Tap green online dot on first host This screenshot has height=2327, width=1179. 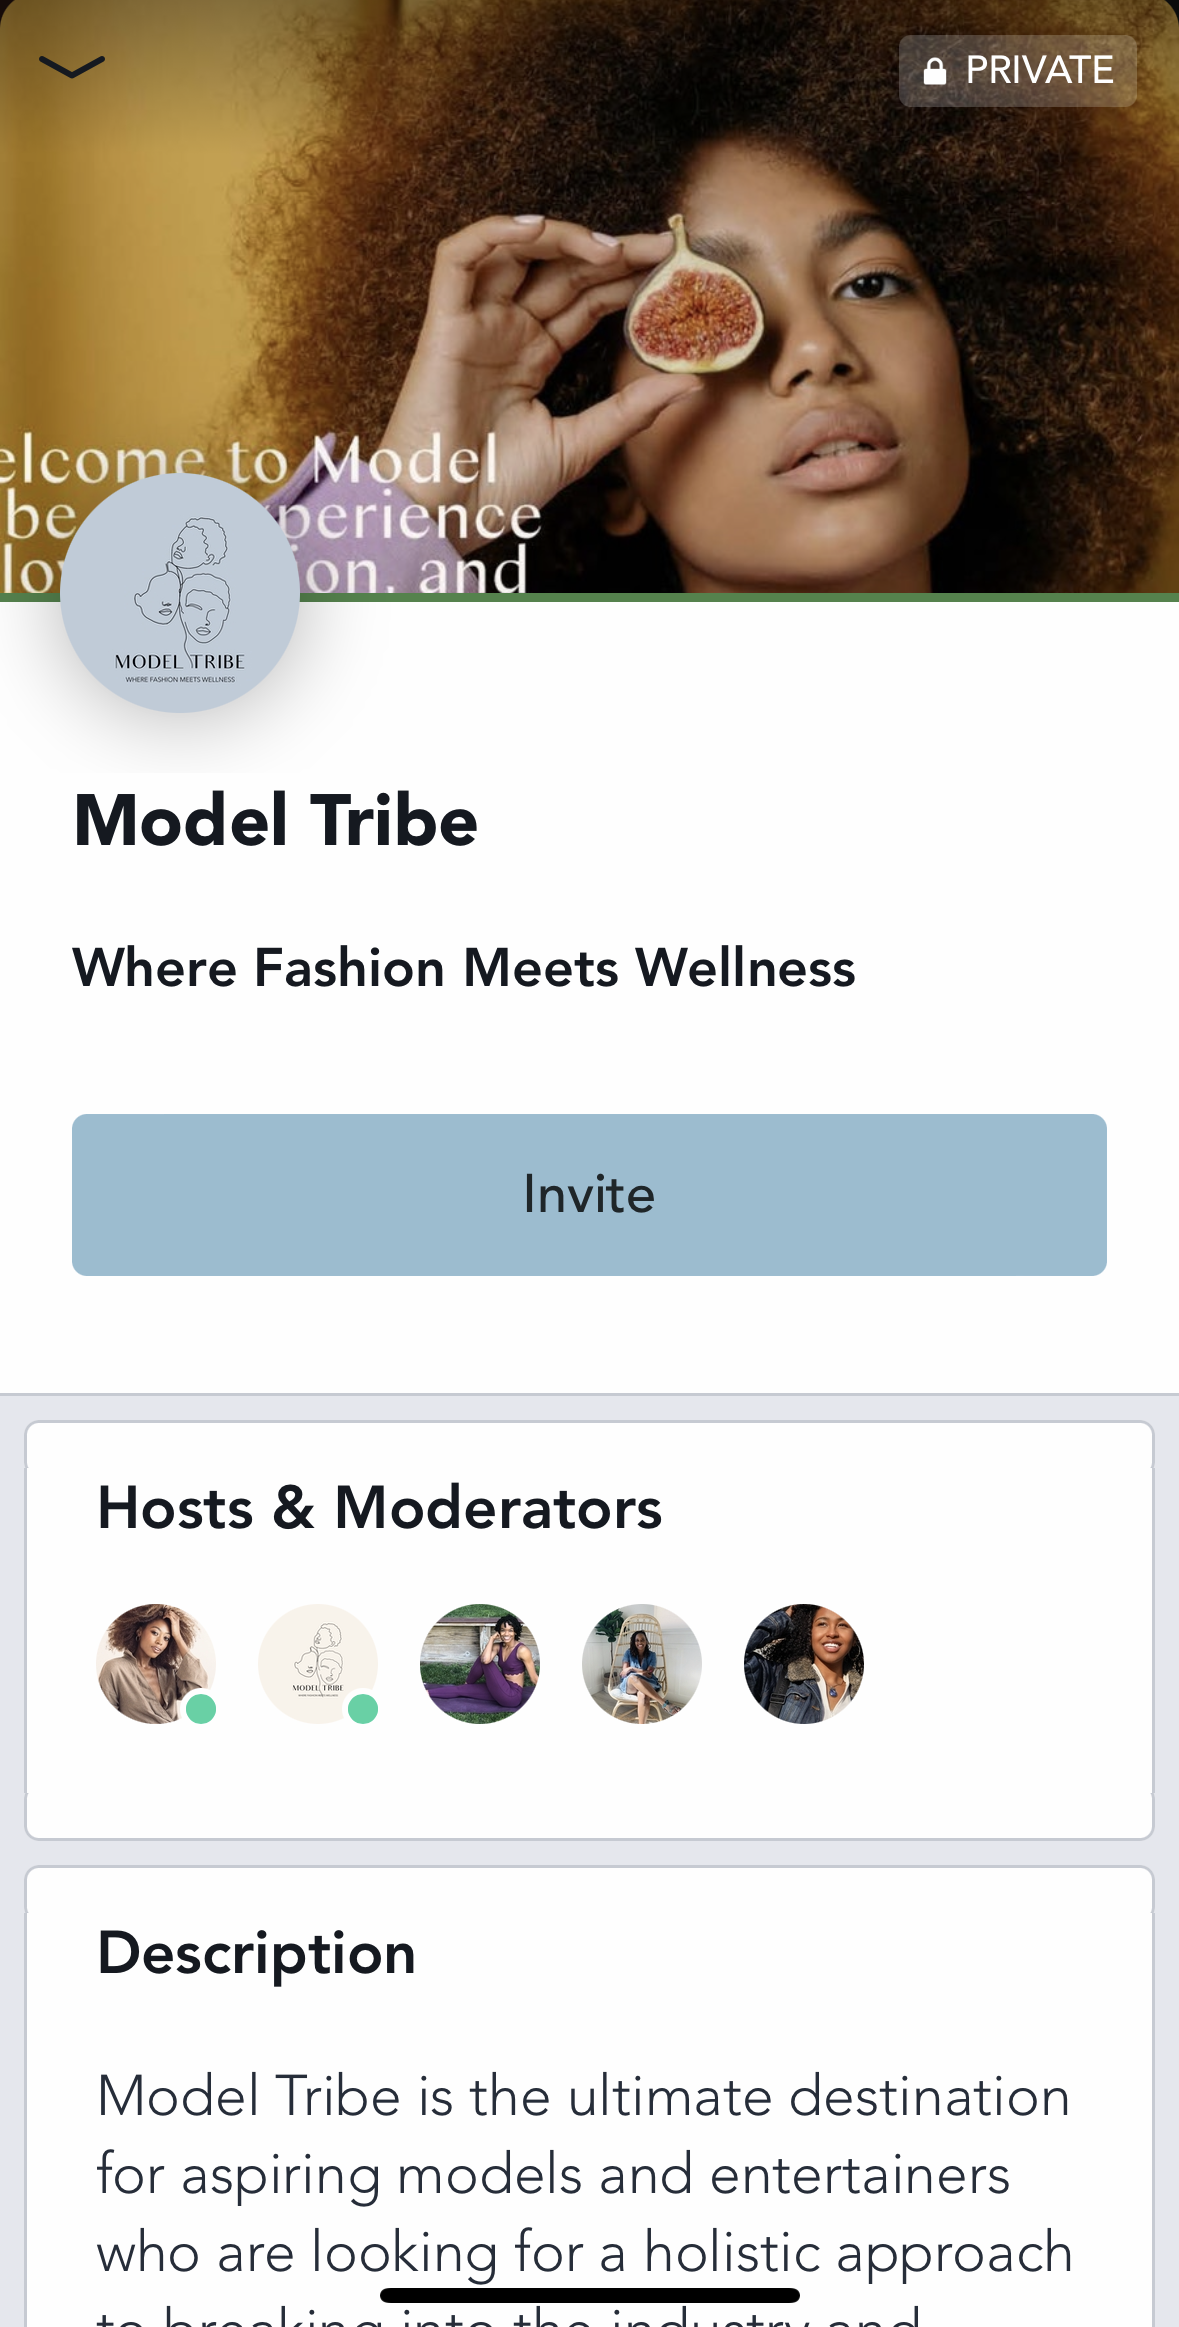pos(201,1709)
